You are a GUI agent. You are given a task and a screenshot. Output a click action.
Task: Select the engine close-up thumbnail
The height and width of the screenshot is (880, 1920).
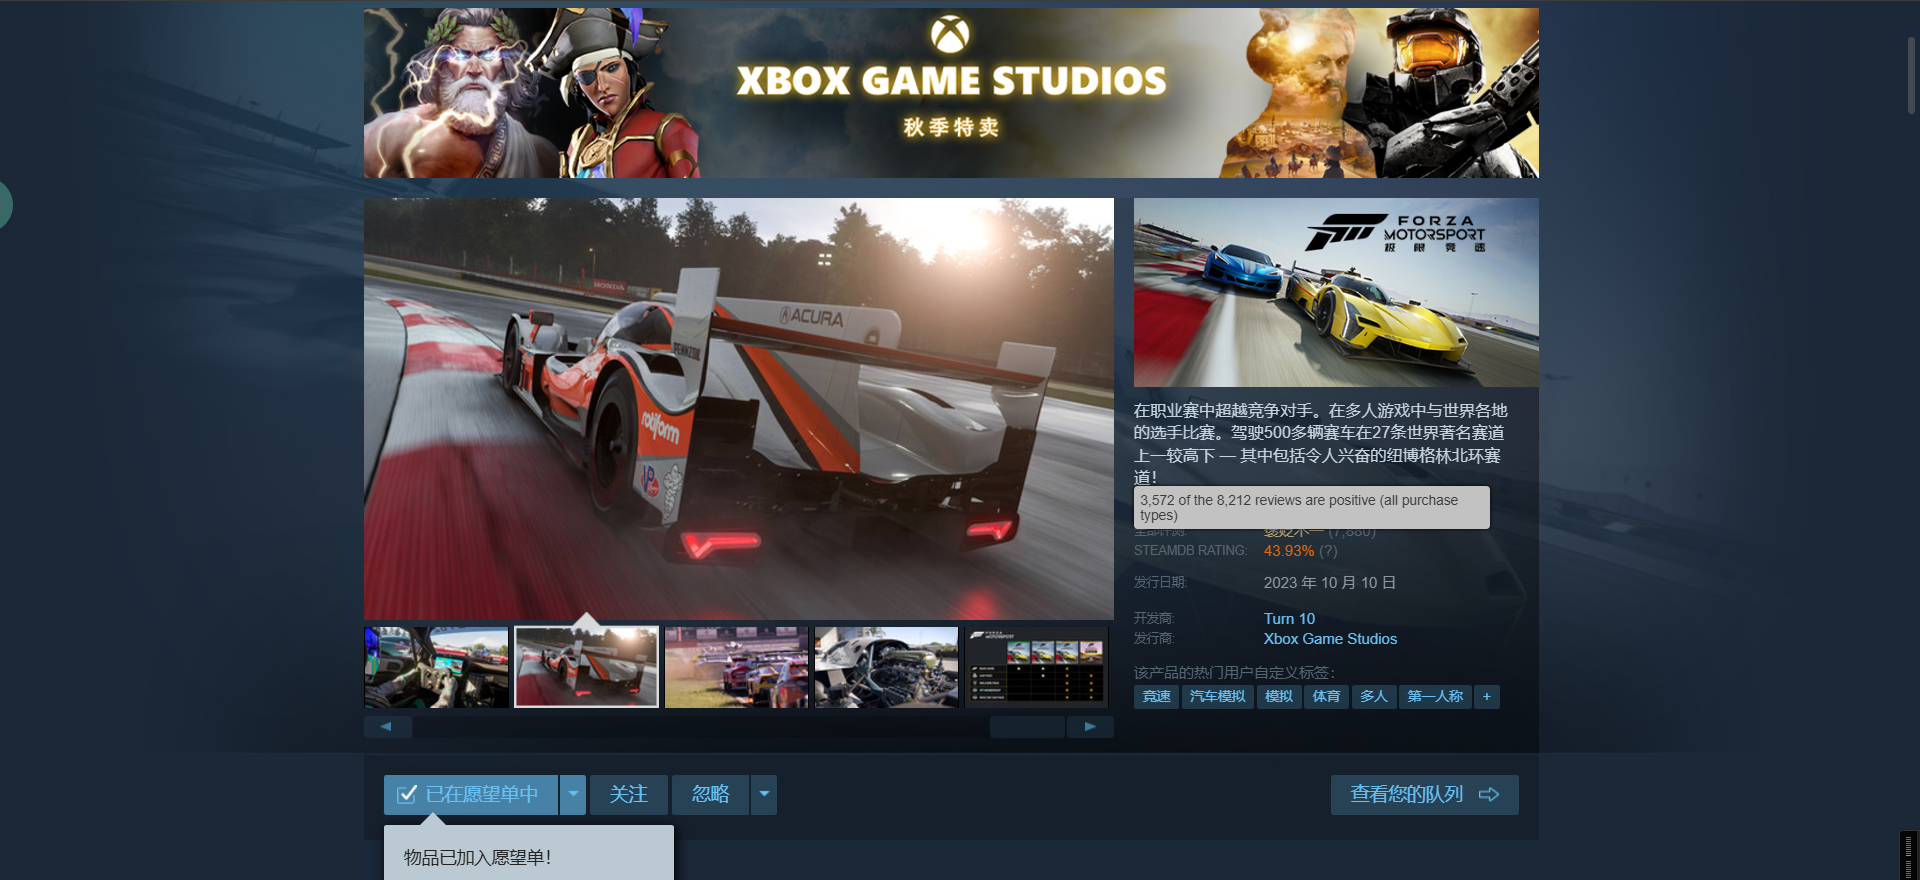pyautogui.click(x=886, y=667)
